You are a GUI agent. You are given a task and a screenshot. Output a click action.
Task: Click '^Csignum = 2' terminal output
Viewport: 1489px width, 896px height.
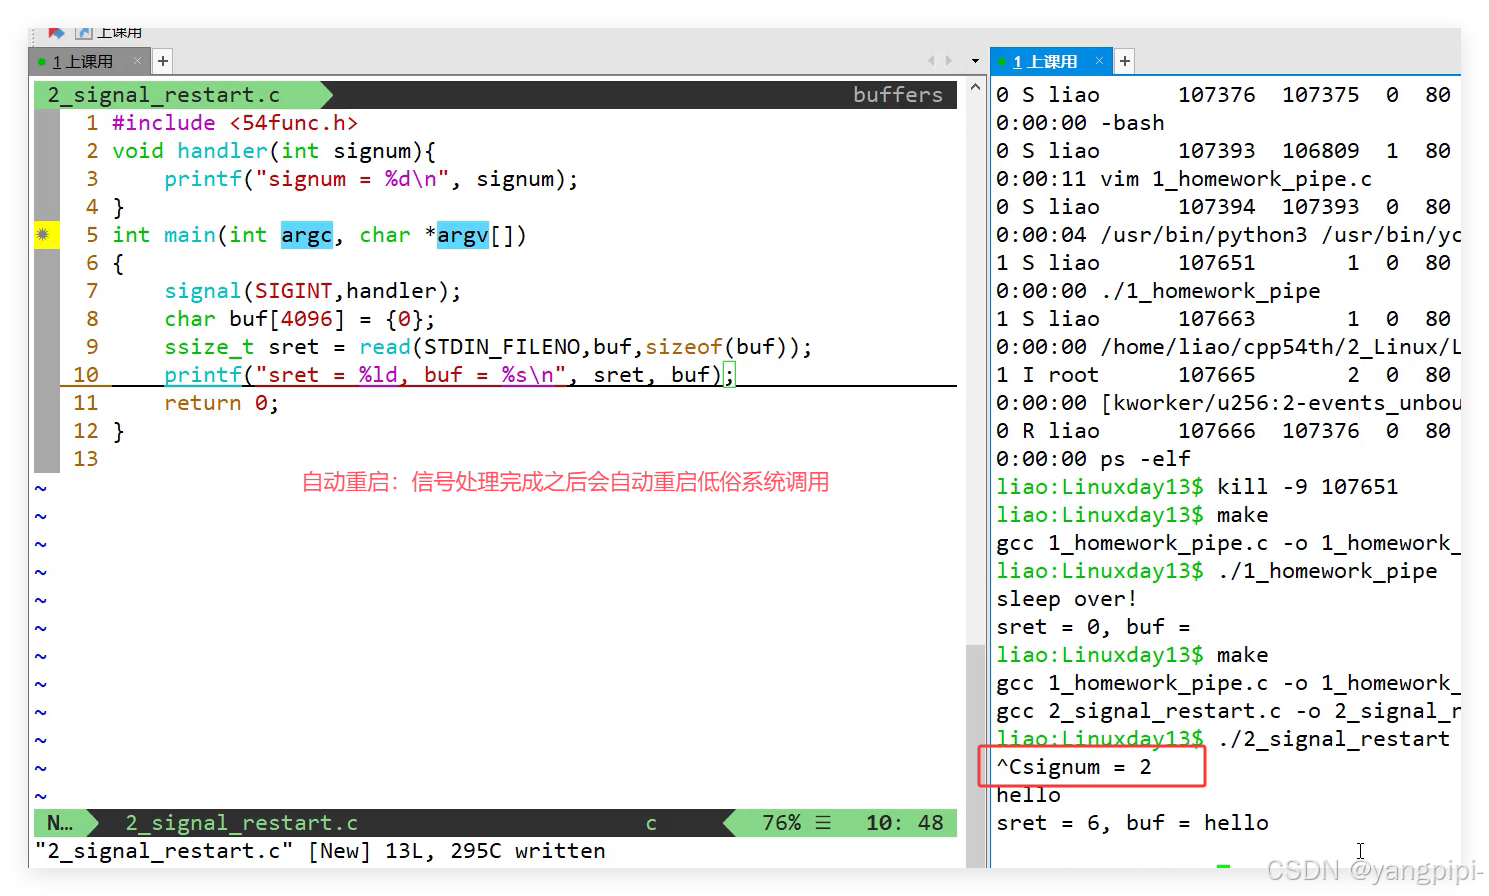point(1074,767)
